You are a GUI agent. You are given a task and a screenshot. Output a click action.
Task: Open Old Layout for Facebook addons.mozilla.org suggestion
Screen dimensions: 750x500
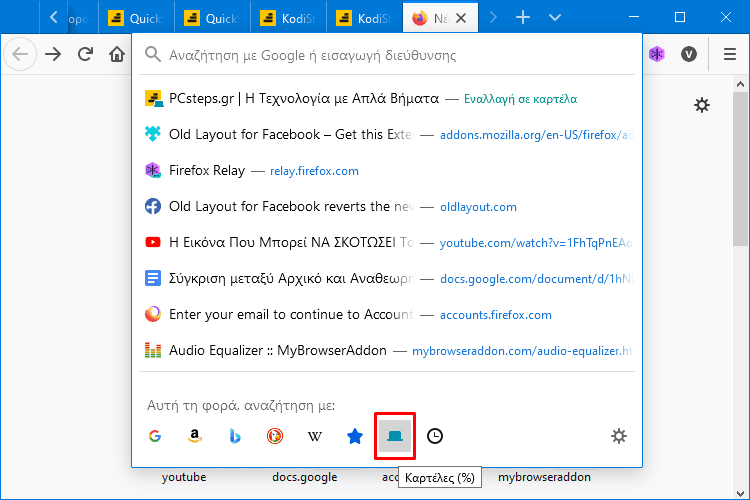coord(387,134)
